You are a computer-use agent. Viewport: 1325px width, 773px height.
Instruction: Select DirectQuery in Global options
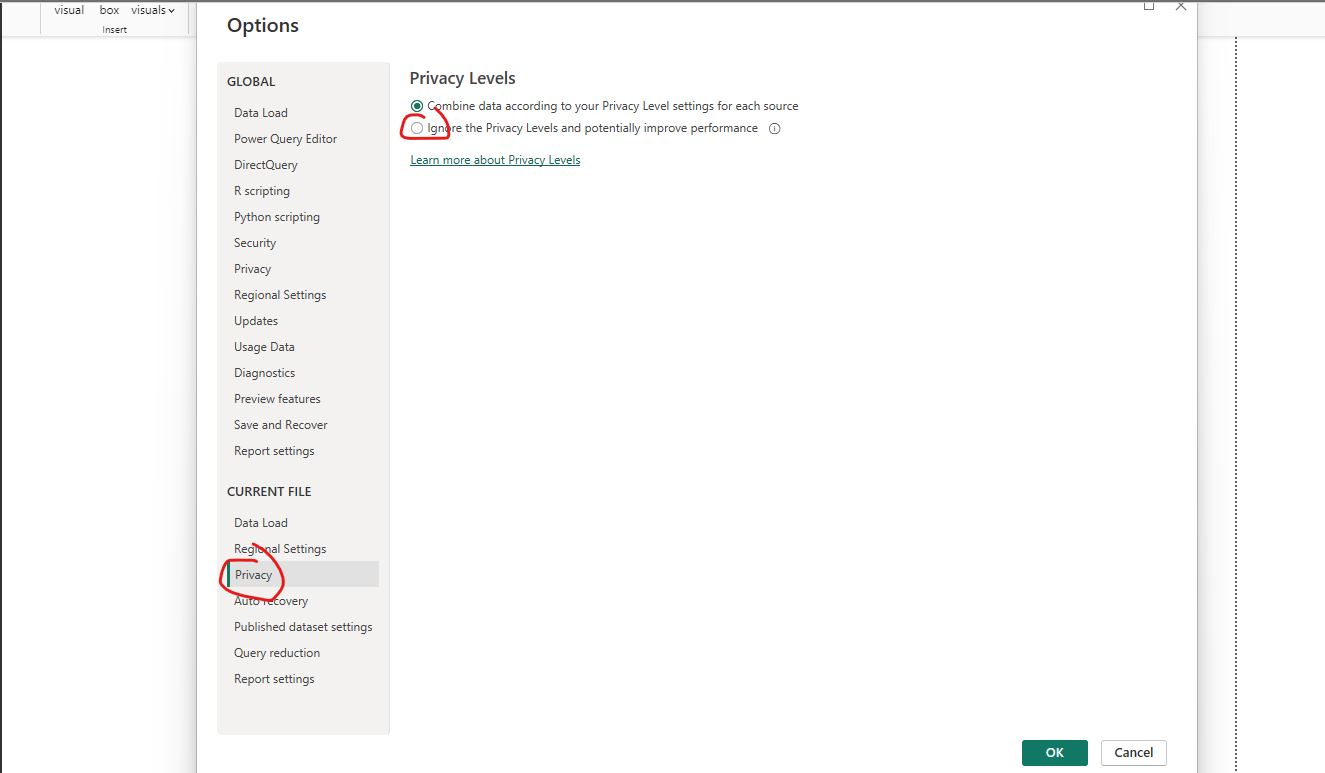266,165
